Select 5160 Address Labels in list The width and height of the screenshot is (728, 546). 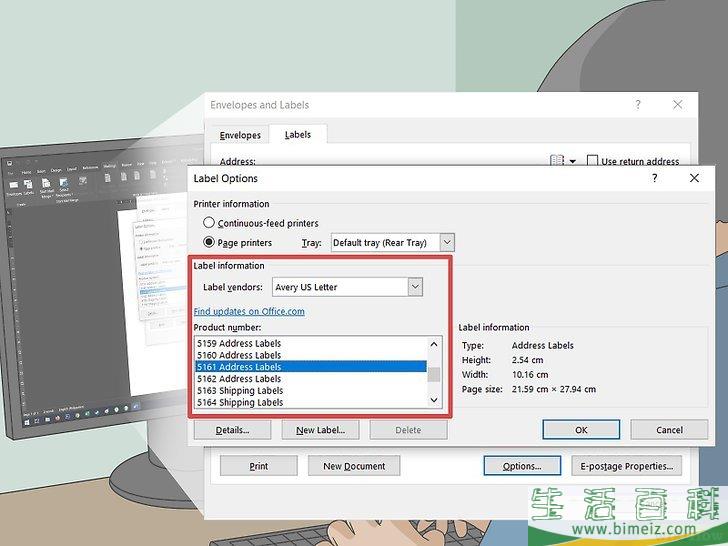coord(311,355)
